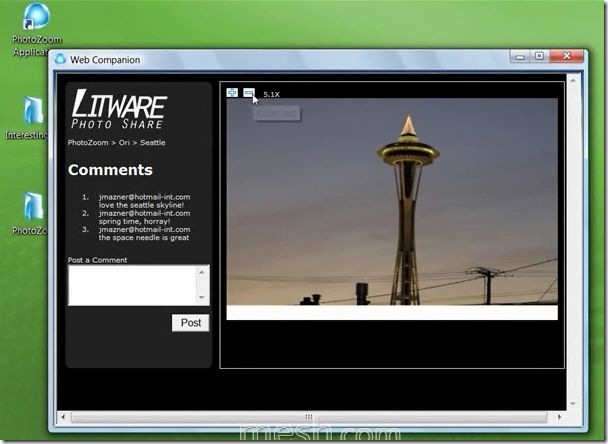
Task: Click the 5.1X zoom level text
Action: point(271,94)
